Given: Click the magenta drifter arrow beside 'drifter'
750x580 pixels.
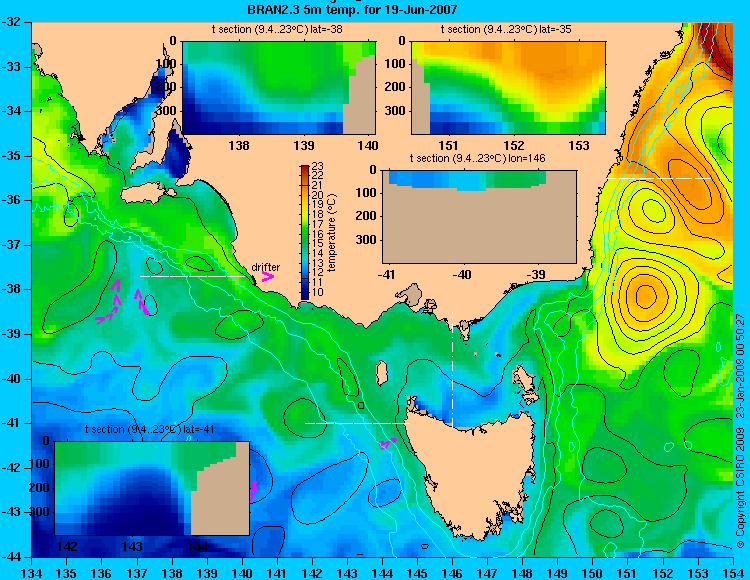Looking at the screenshot, I should tap(267, 277).
